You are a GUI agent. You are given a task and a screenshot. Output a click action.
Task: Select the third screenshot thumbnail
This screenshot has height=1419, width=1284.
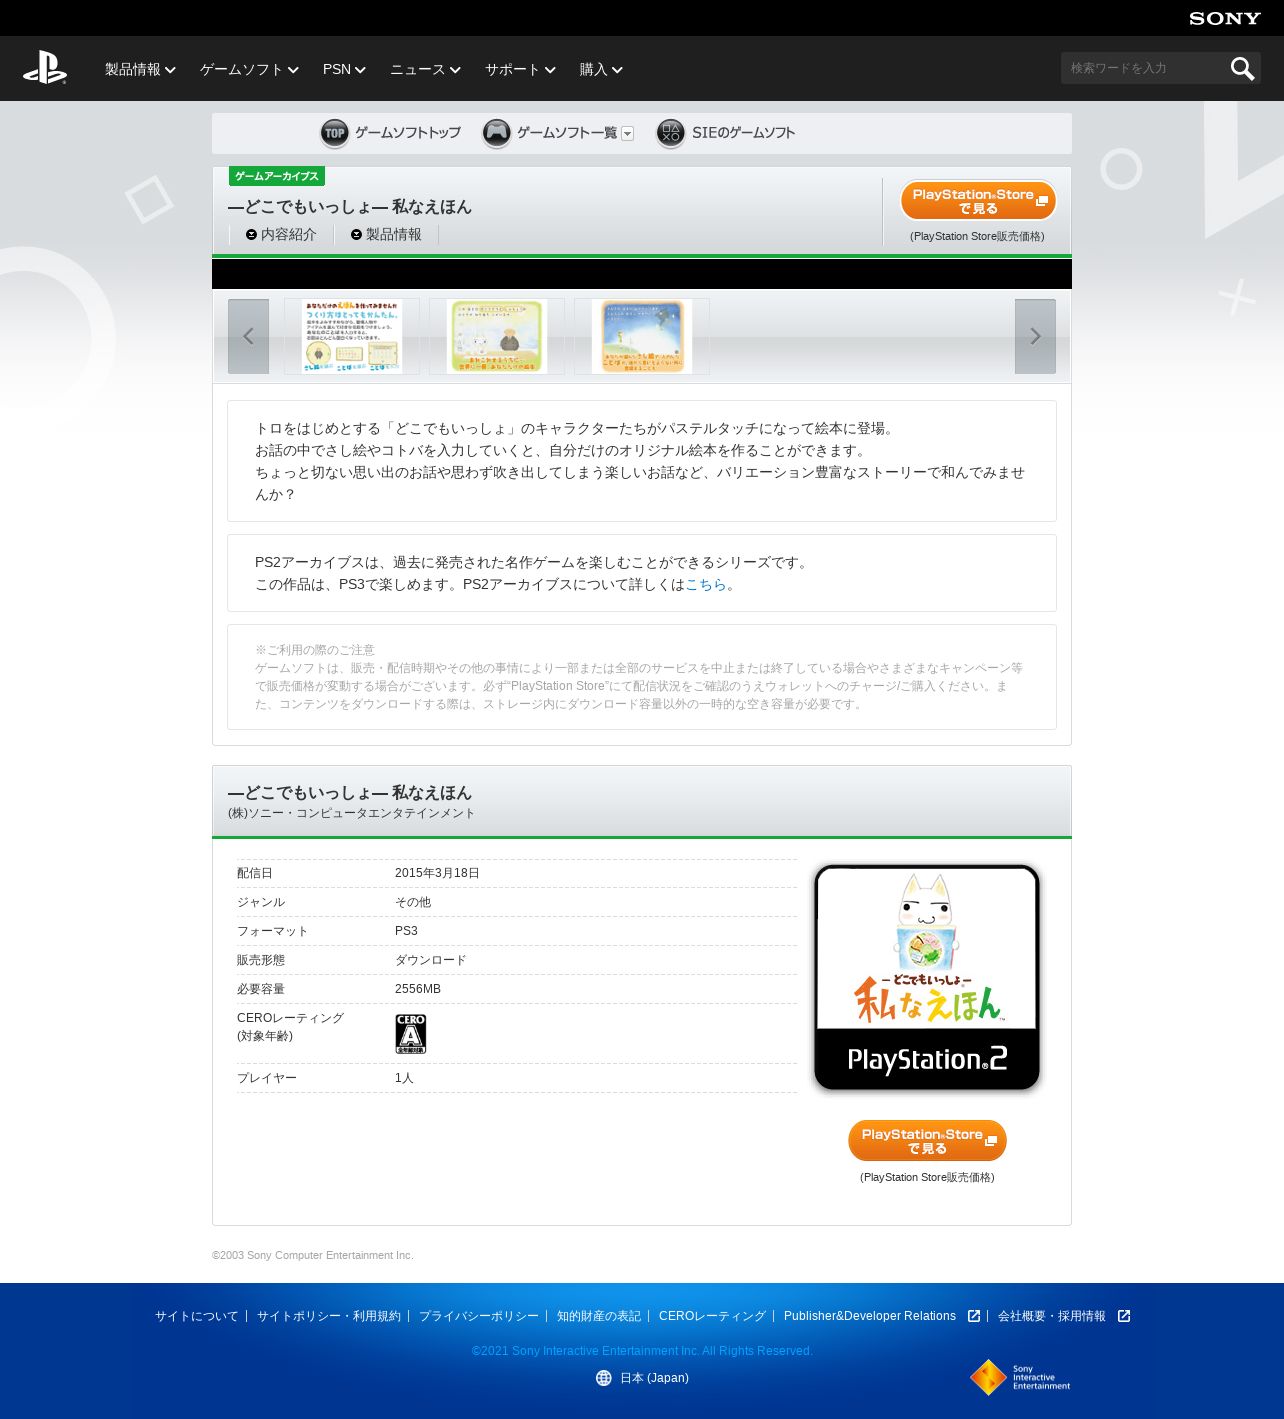(642, 337)
